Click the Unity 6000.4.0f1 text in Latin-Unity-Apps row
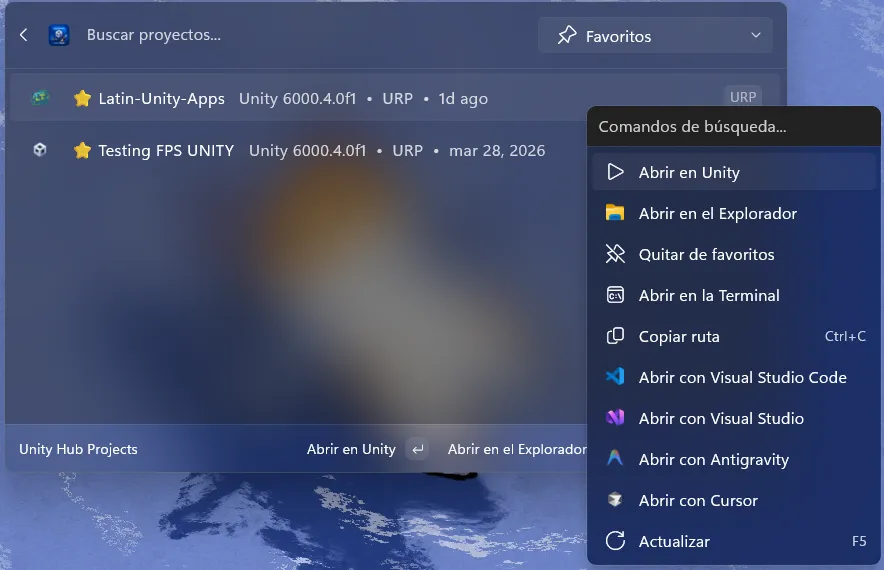Screen dimensions: 884x570 coord(298,99)
